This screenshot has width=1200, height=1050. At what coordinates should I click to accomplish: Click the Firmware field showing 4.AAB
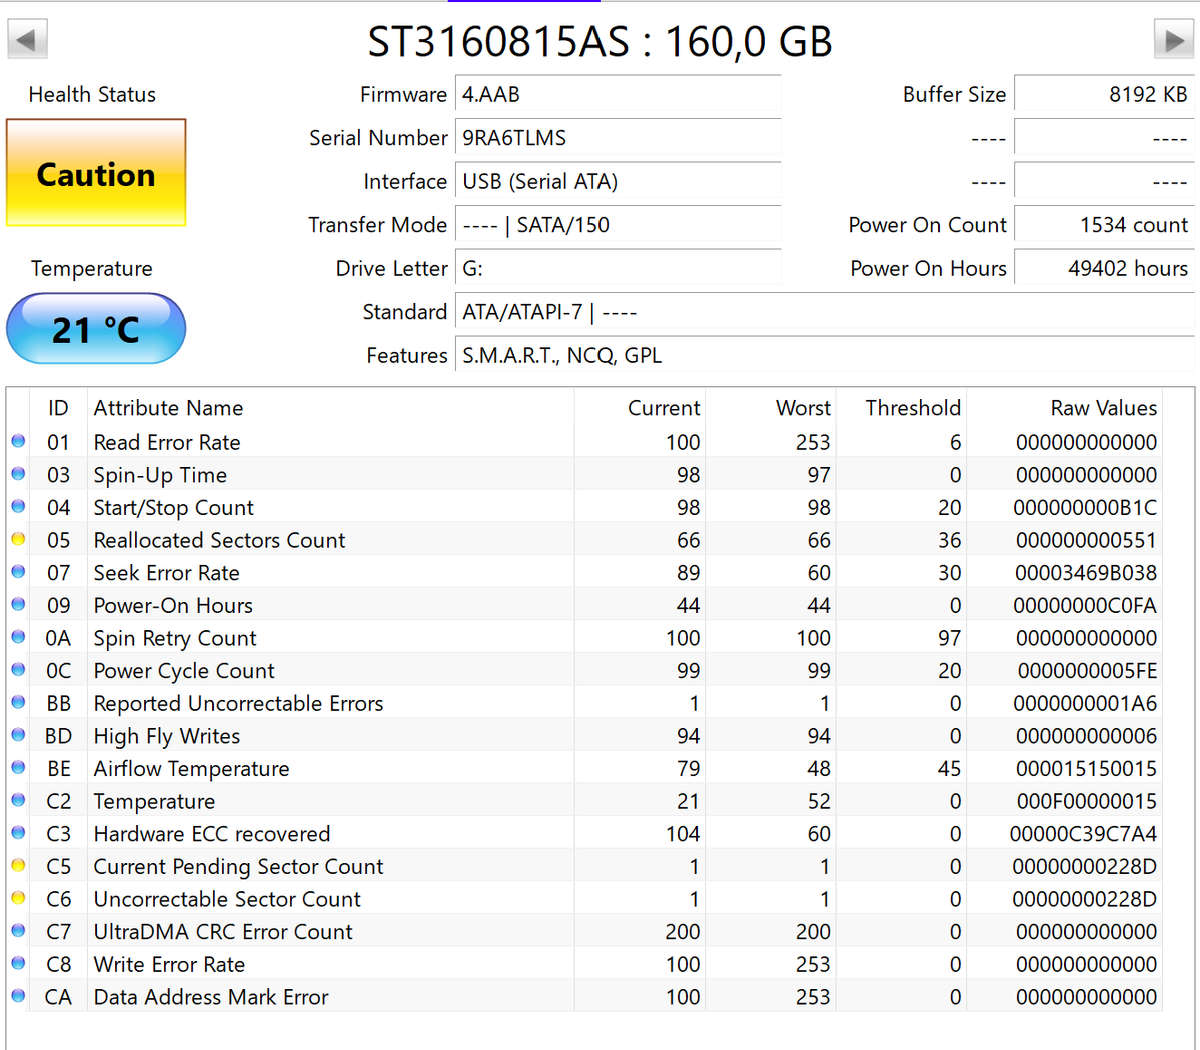tap(618, 94)
